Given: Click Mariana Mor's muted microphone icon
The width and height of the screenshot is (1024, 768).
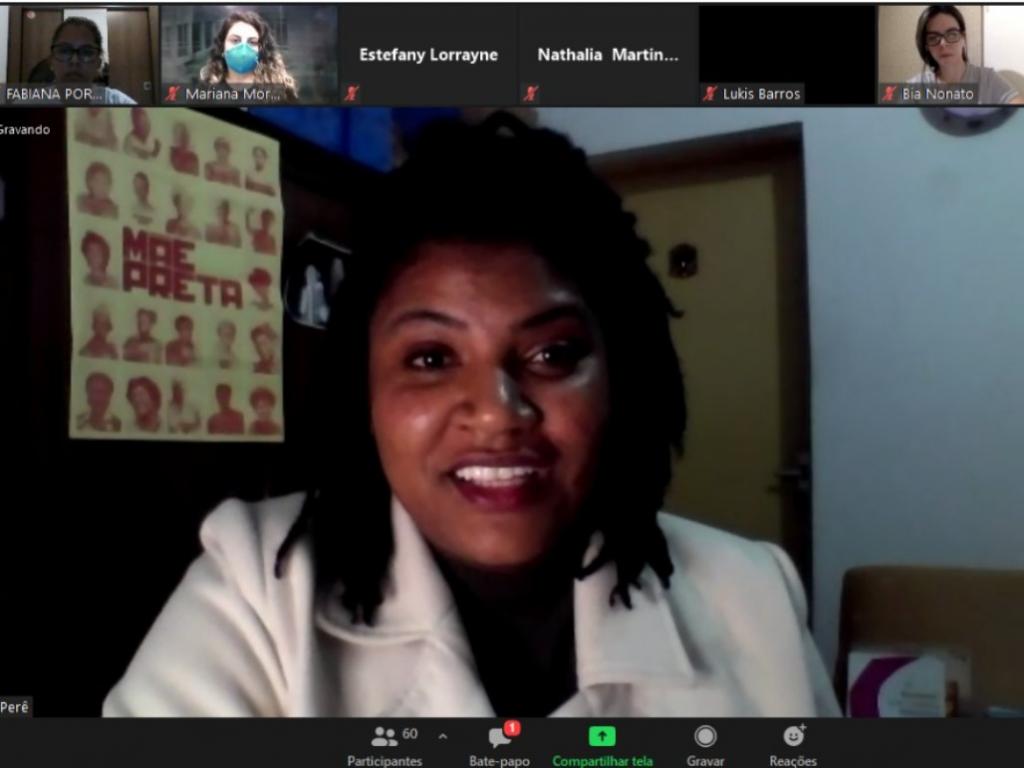Looking at the screenshot, I should [172, 93].
